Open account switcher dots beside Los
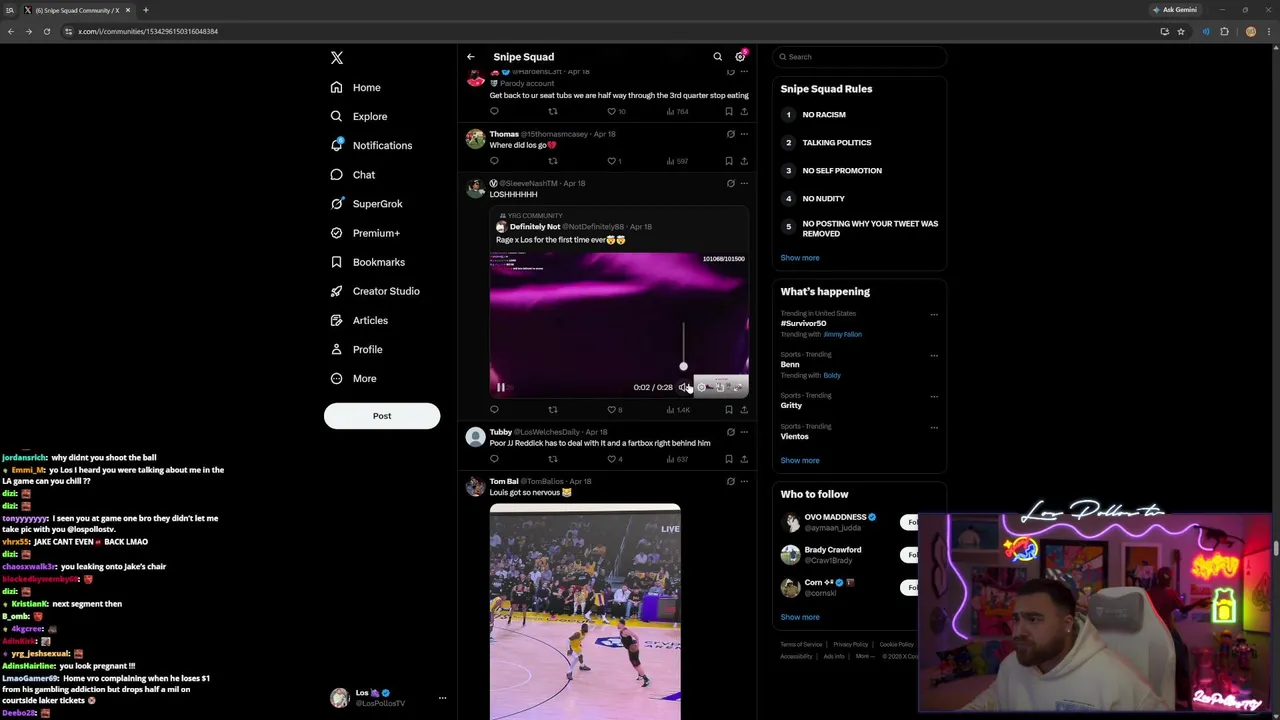1280x720 pixels. (x=442, y=698)
